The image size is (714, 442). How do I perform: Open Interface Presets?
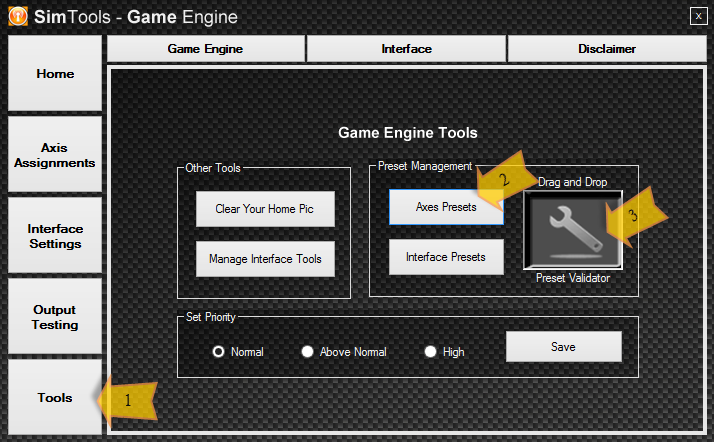coord(446,257)
